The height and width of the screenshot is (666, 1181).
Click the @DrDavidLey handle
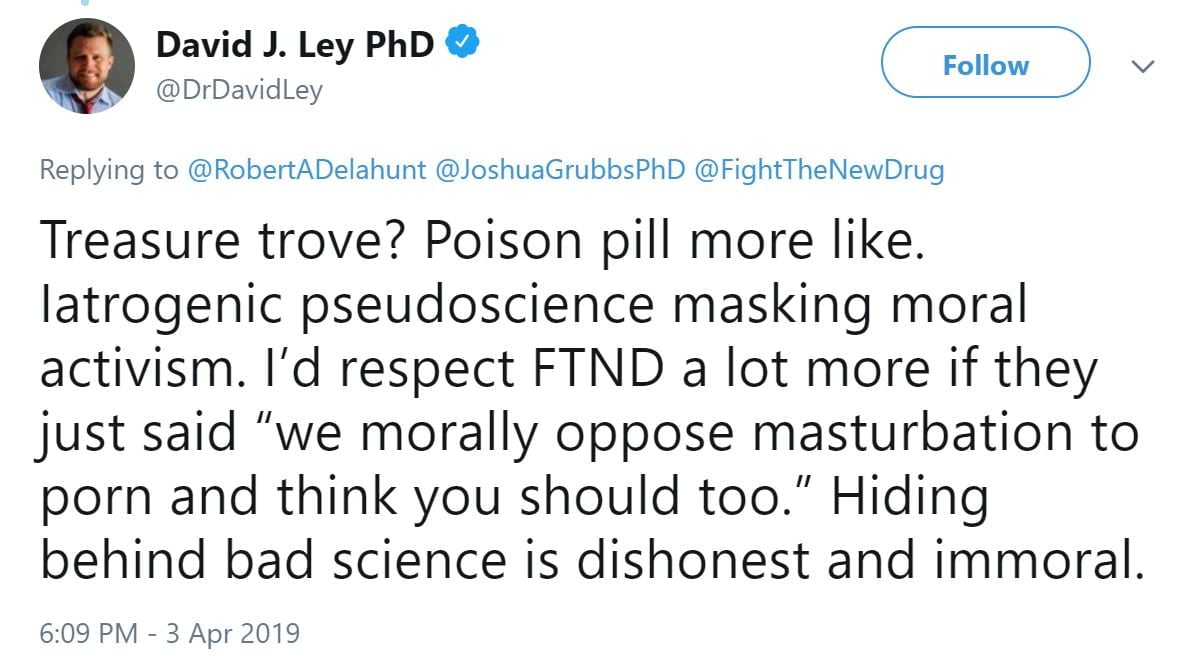239,91
